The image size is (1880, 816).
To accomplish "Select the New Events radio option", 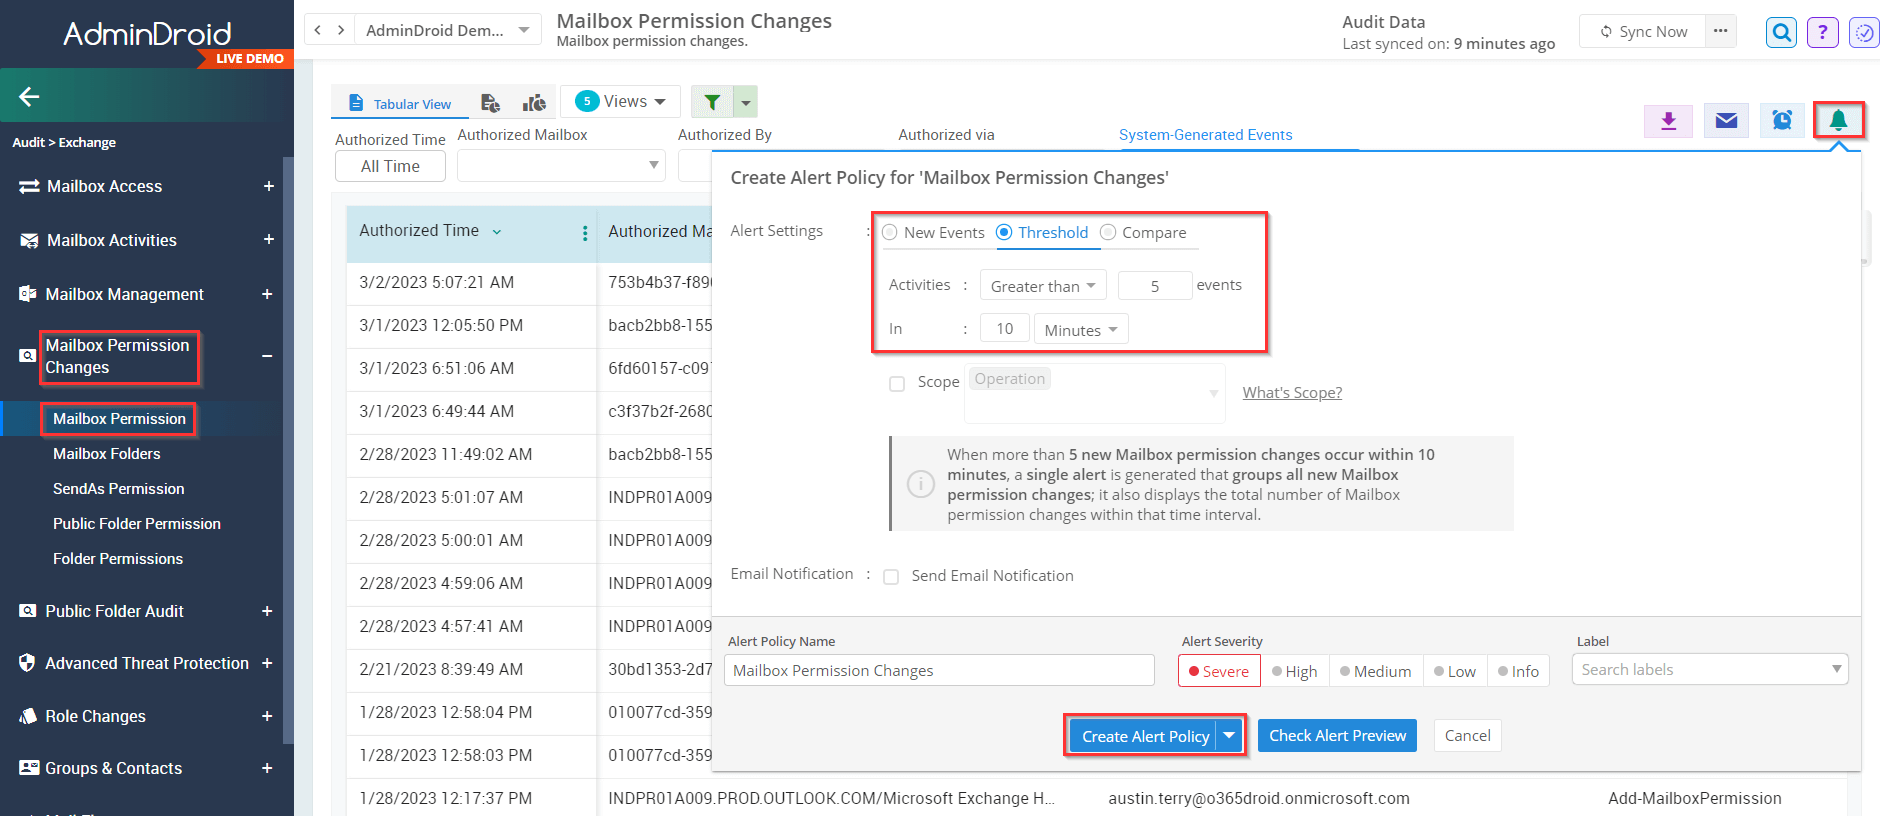I will tap(890, 233).
